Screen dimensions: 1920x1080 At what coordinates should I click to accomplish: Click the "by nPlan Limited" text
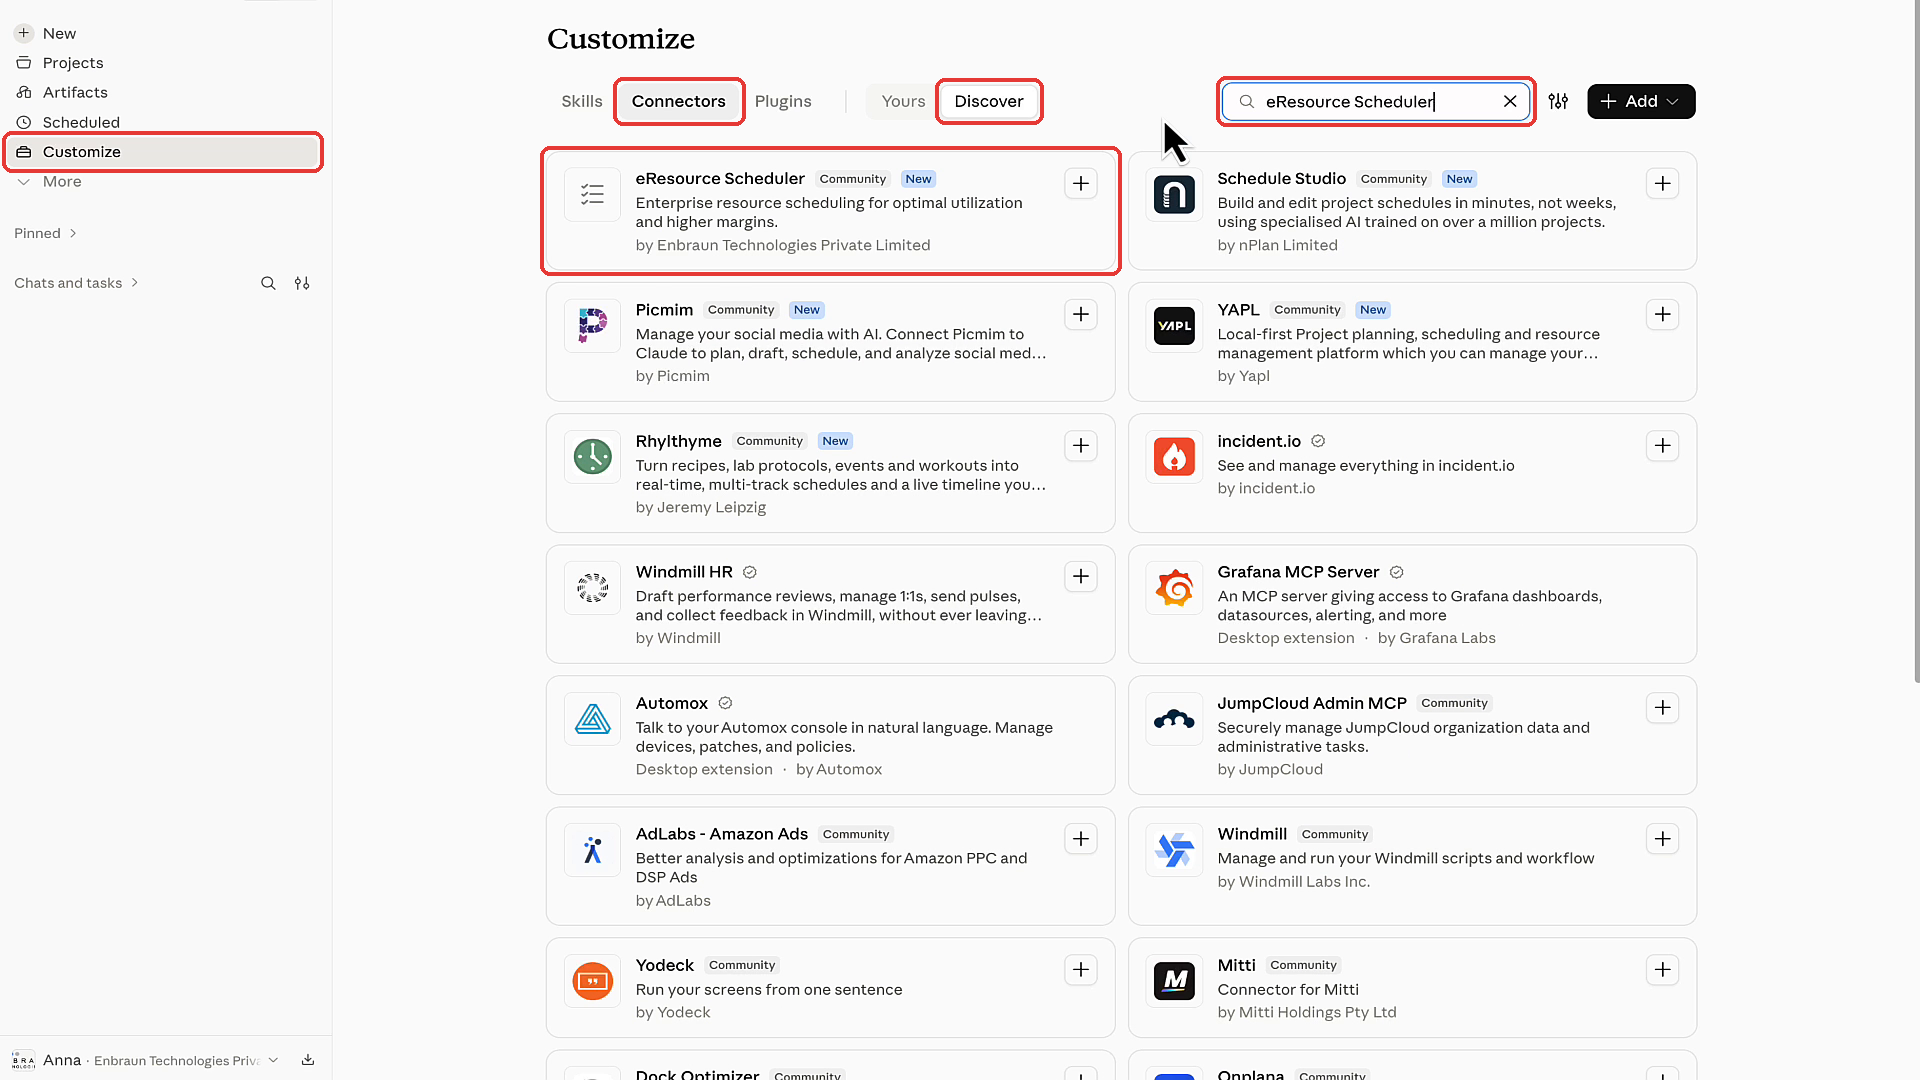1277,245
